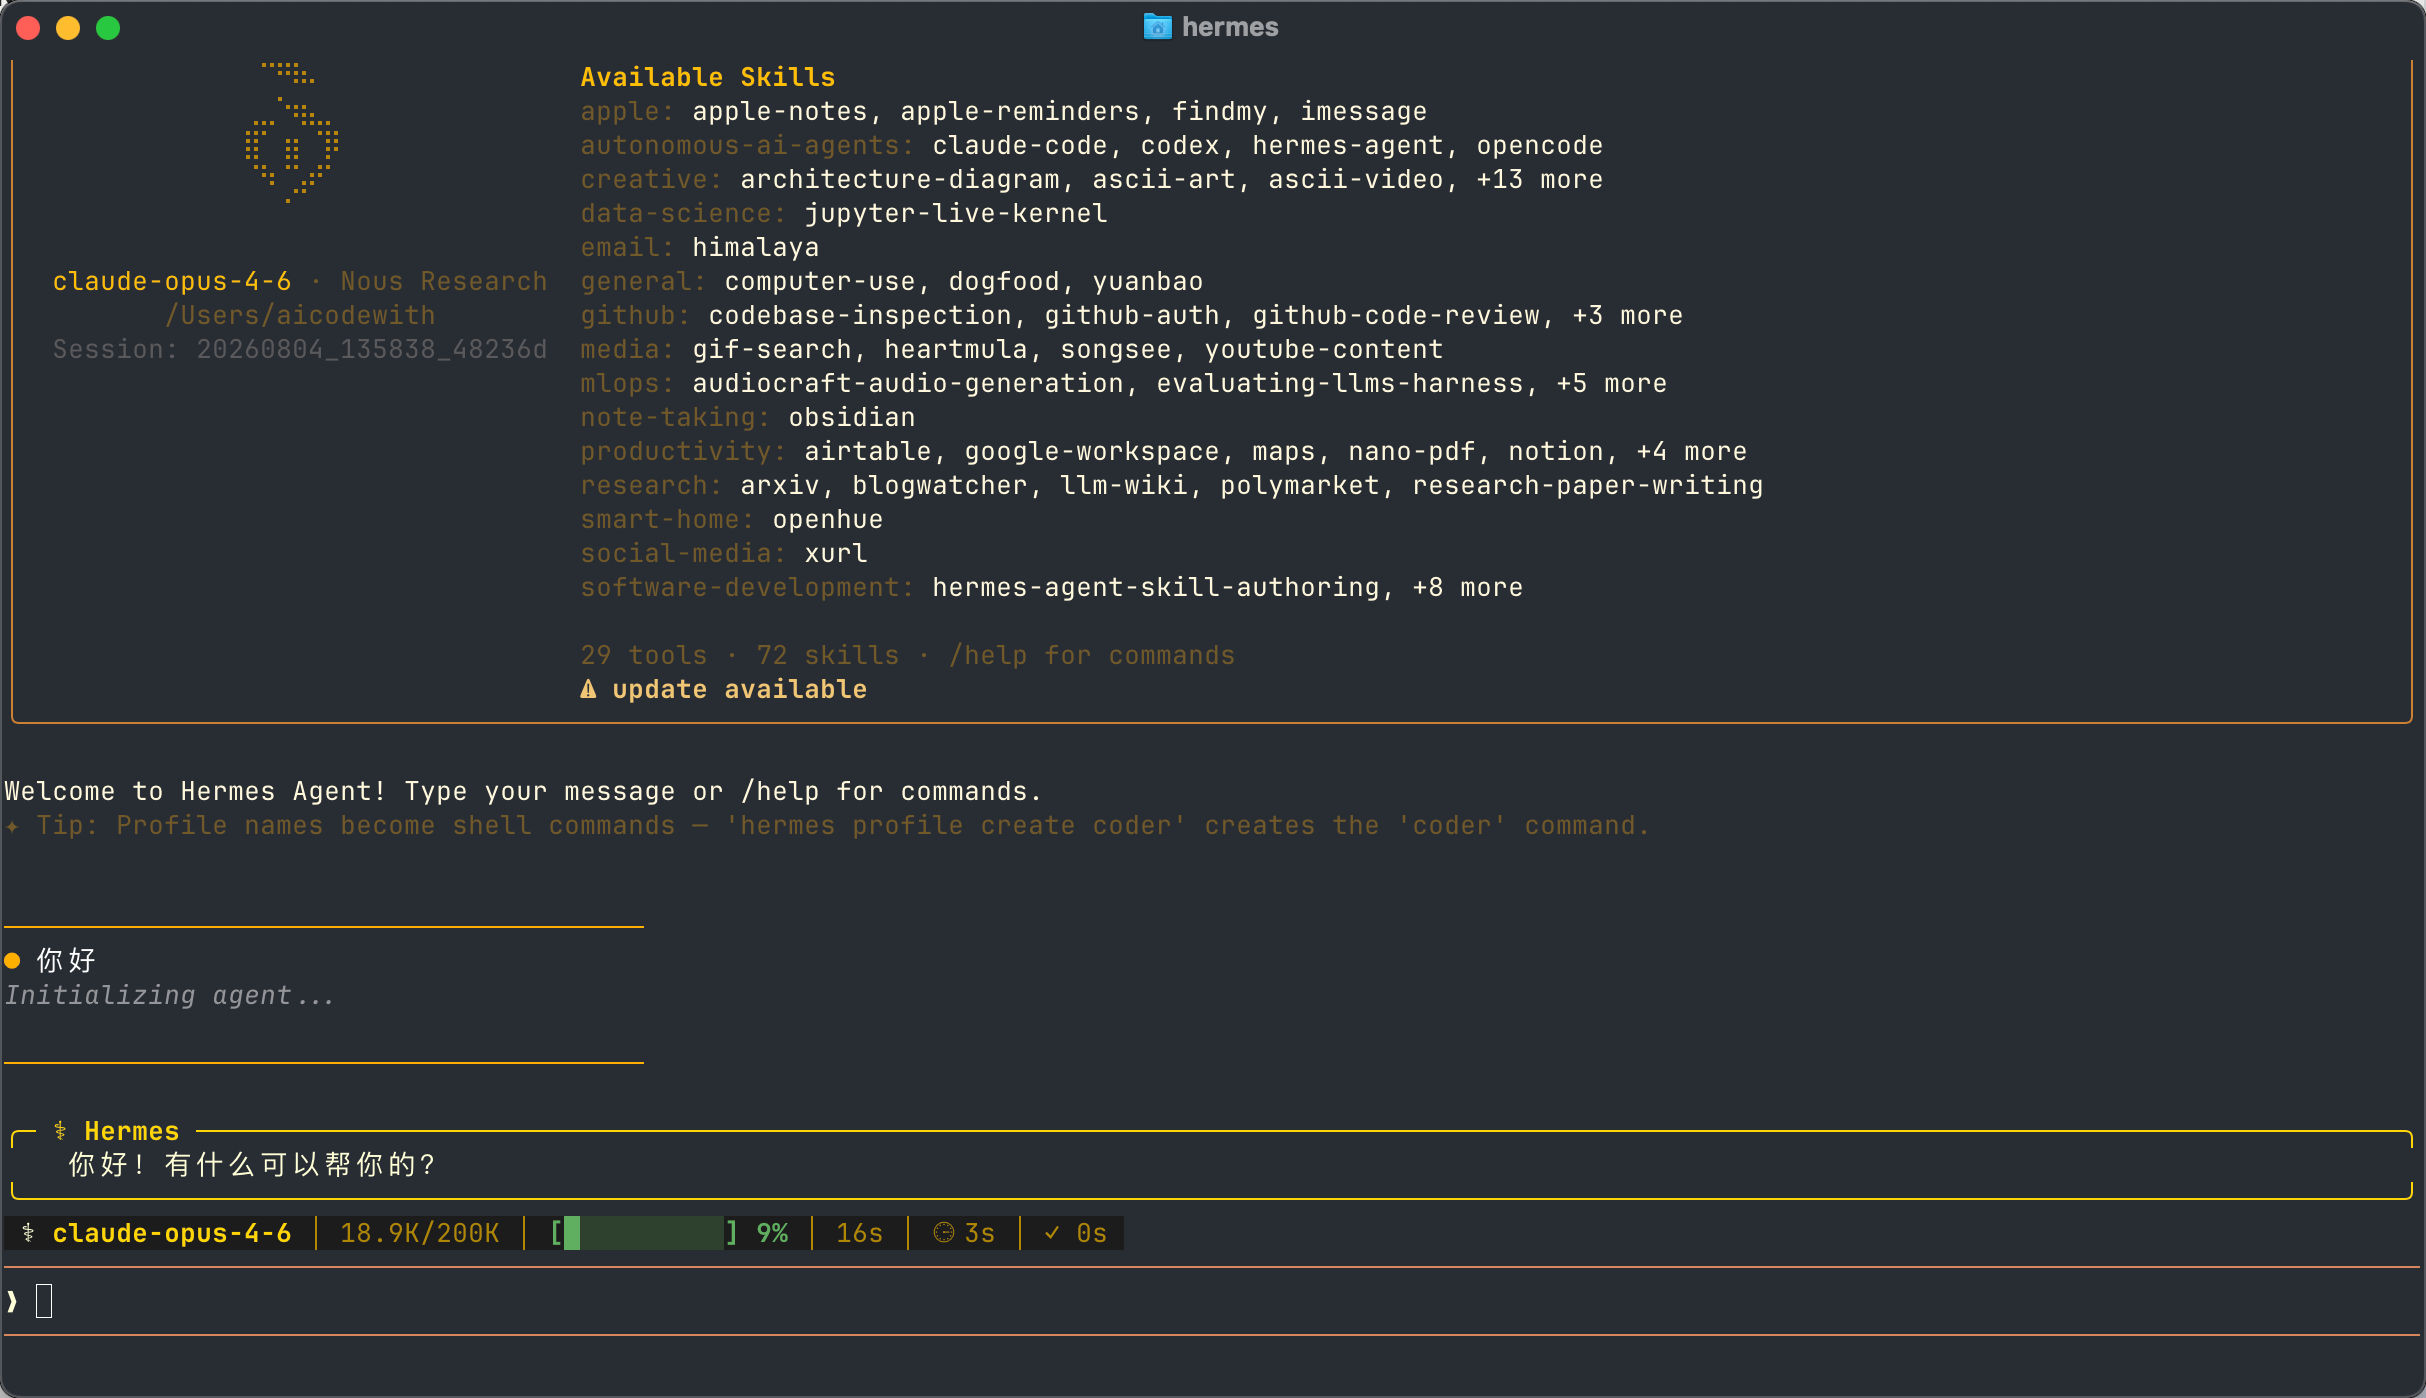The width and height of the screenshot is (2426, 1398).
Task: Click the Hermes ASCII art logo
Action: tap(291, 133)
